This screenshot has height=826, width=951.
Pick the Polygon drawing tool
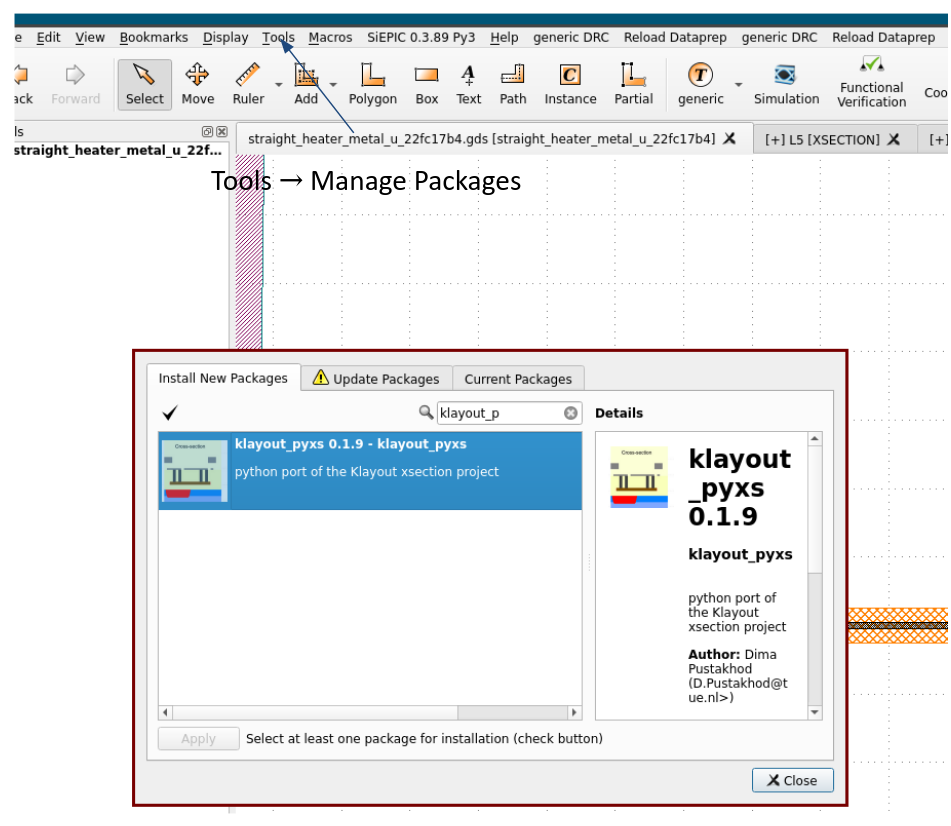coord(372,84)
